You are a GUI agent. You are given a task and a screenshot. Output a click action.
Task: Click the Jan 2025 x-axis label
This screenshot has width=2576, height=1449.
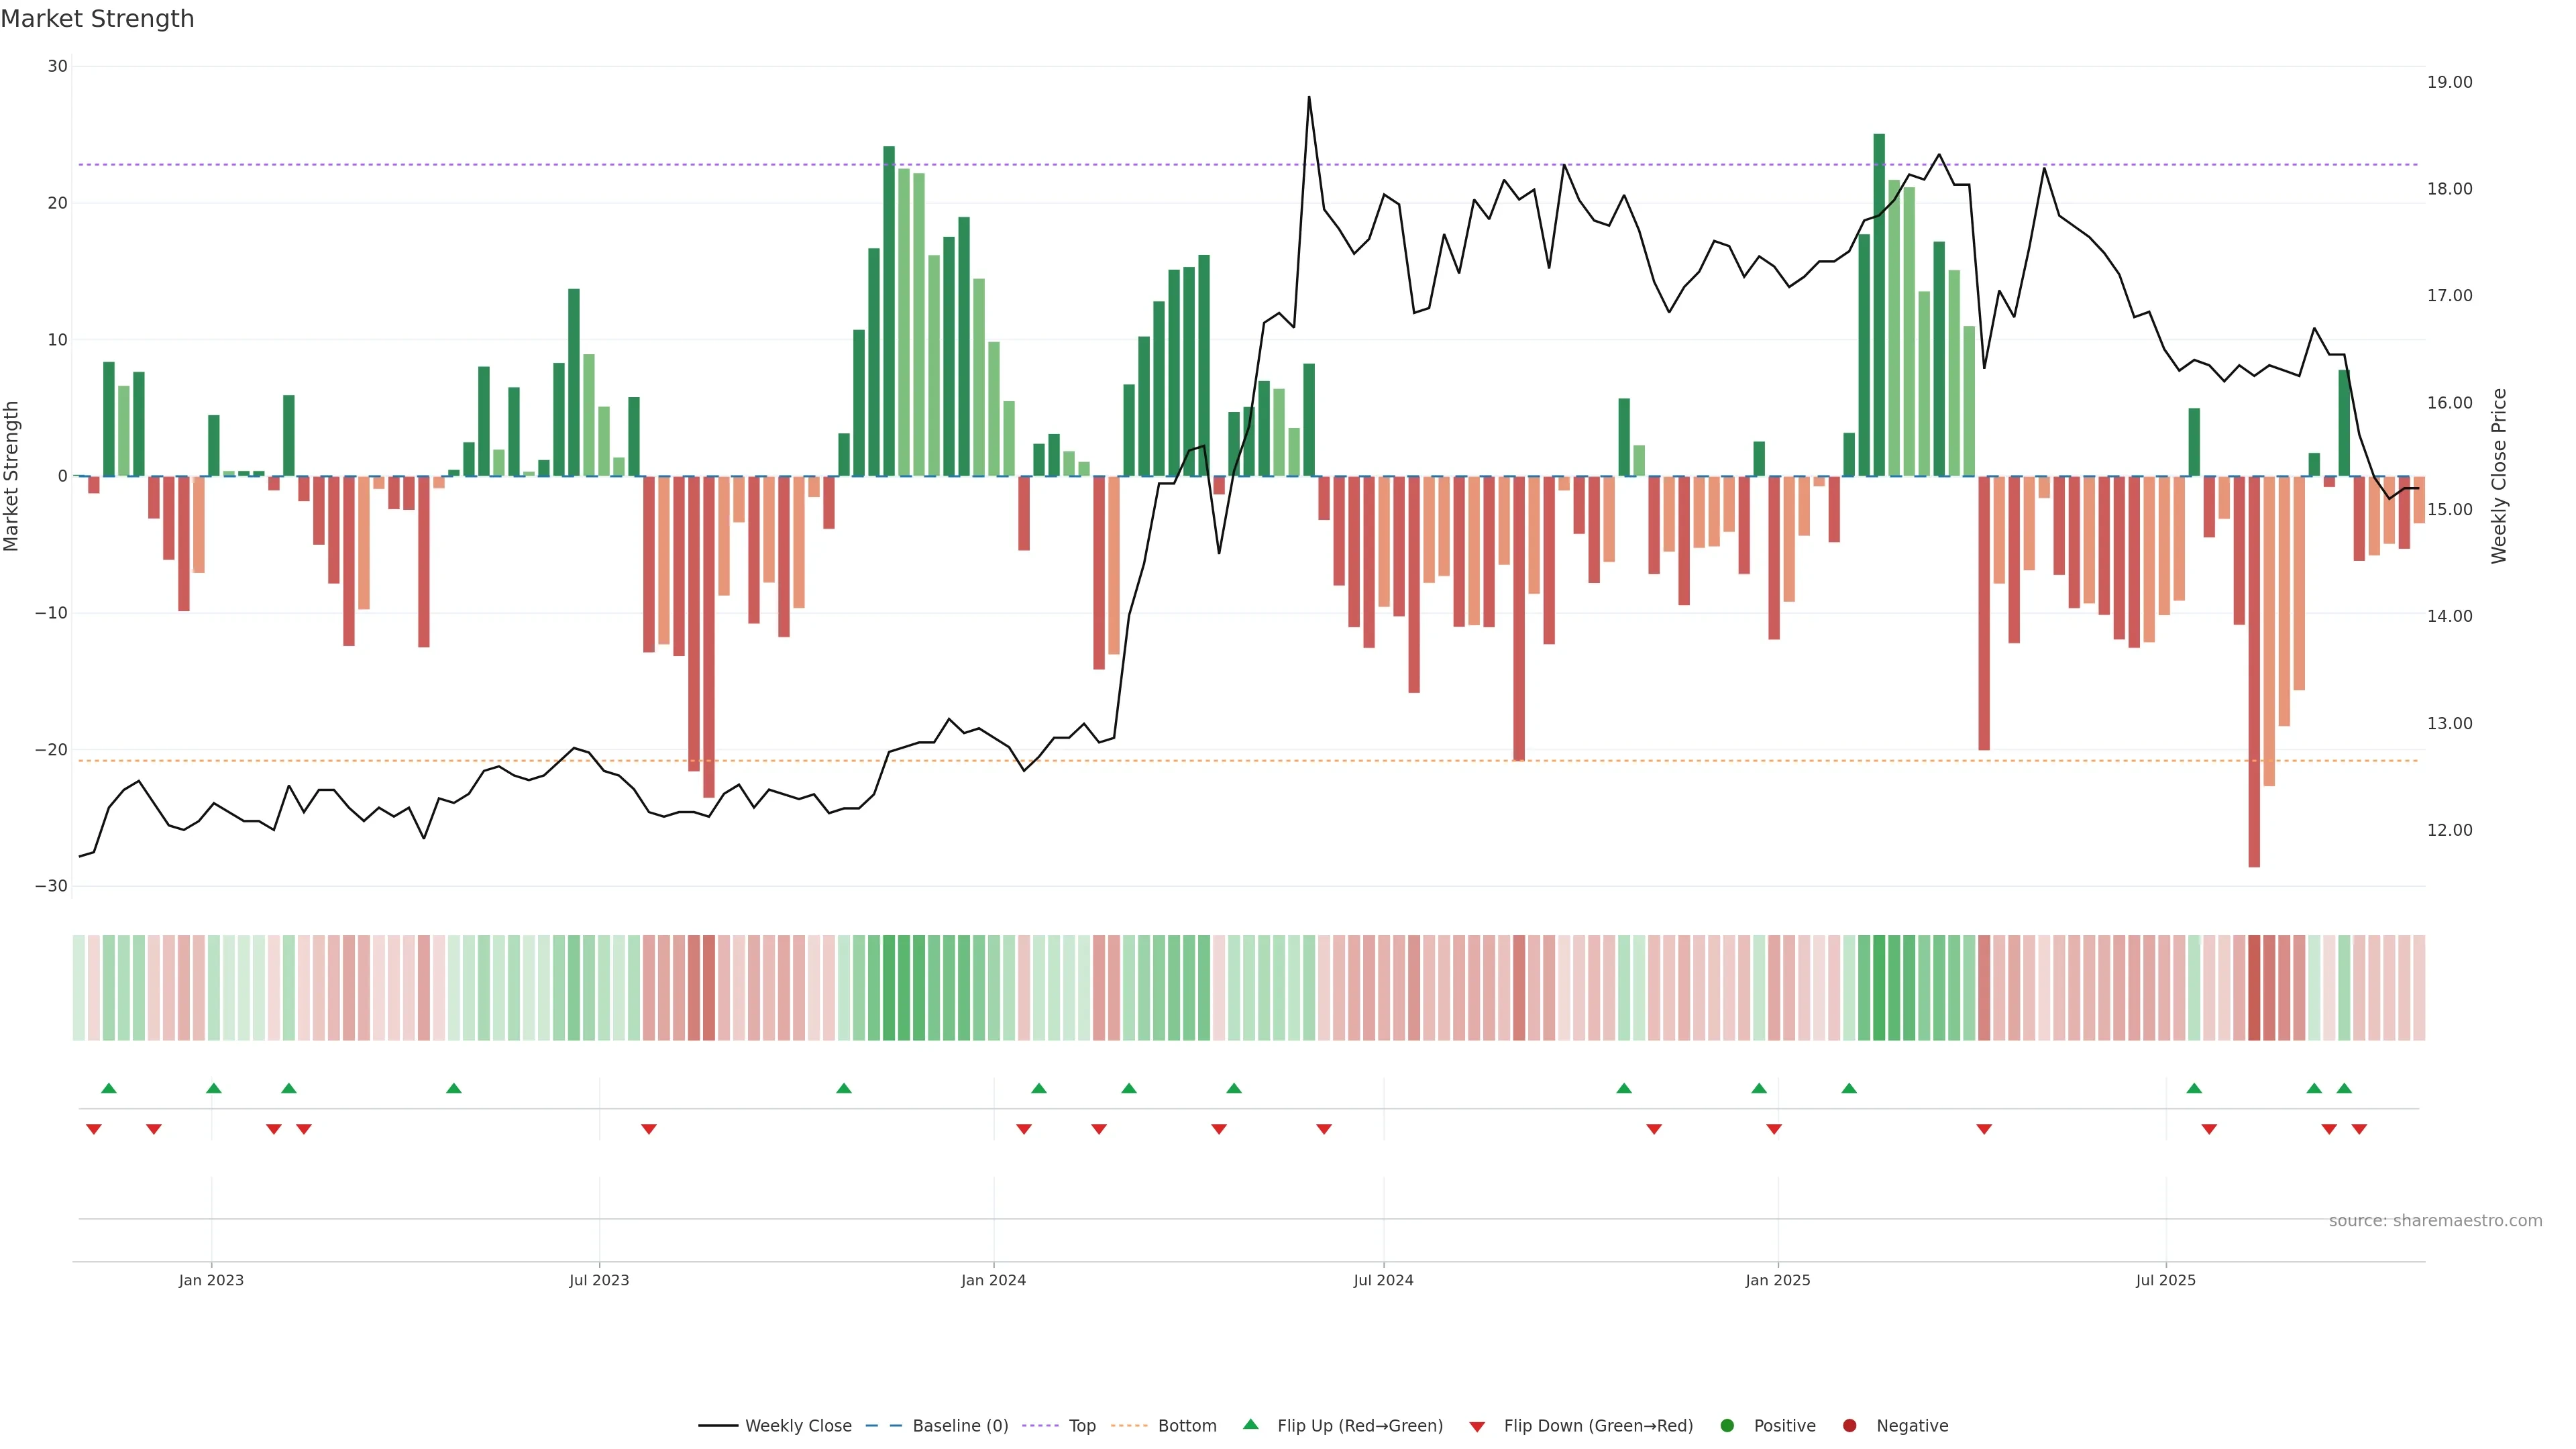pyautogui.click(x=1777, y=1280)
